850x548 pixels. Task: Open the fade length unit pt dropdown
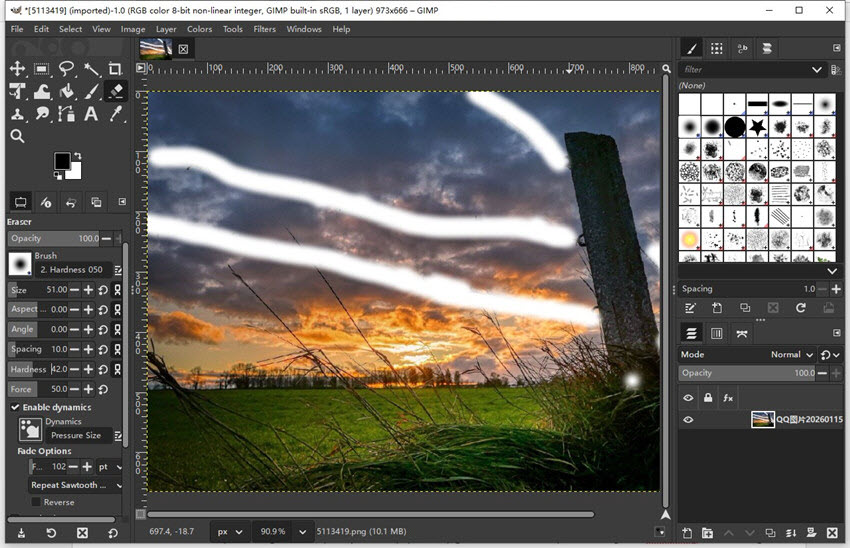point(110,467)
